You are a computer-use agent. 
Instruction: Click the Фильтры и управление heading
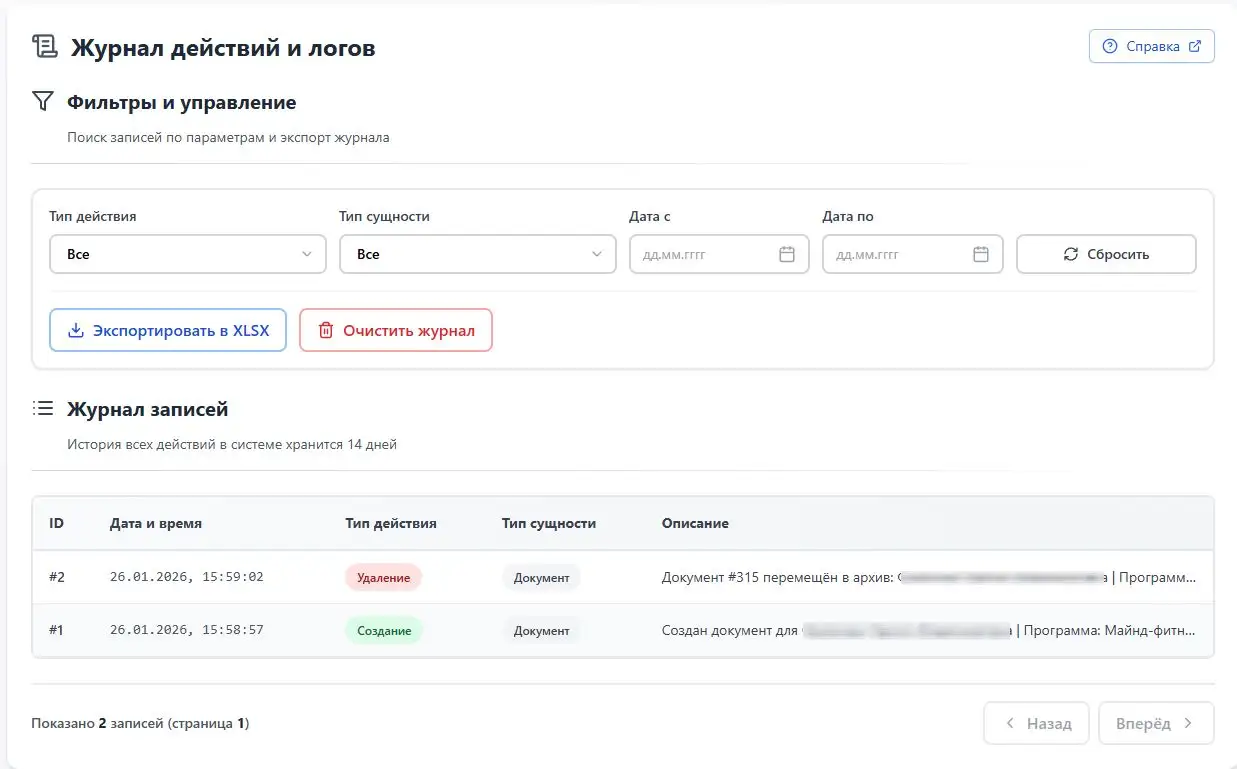[181, 102]
